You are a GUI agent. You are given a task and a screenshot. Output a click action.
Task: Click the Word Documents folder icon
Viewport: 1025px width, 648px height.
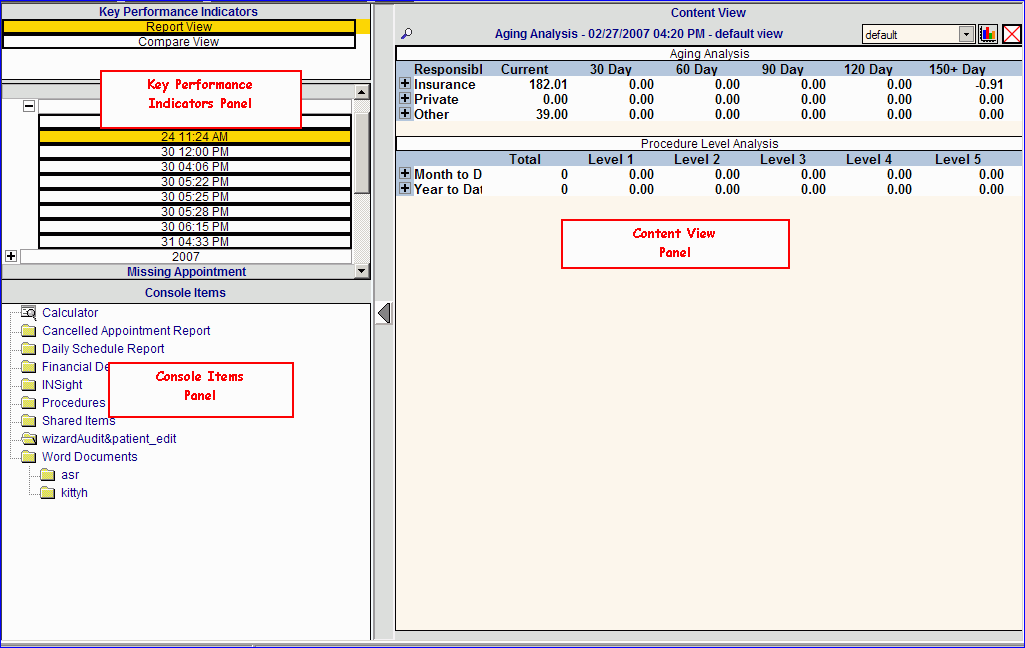[x=28, y=457]
